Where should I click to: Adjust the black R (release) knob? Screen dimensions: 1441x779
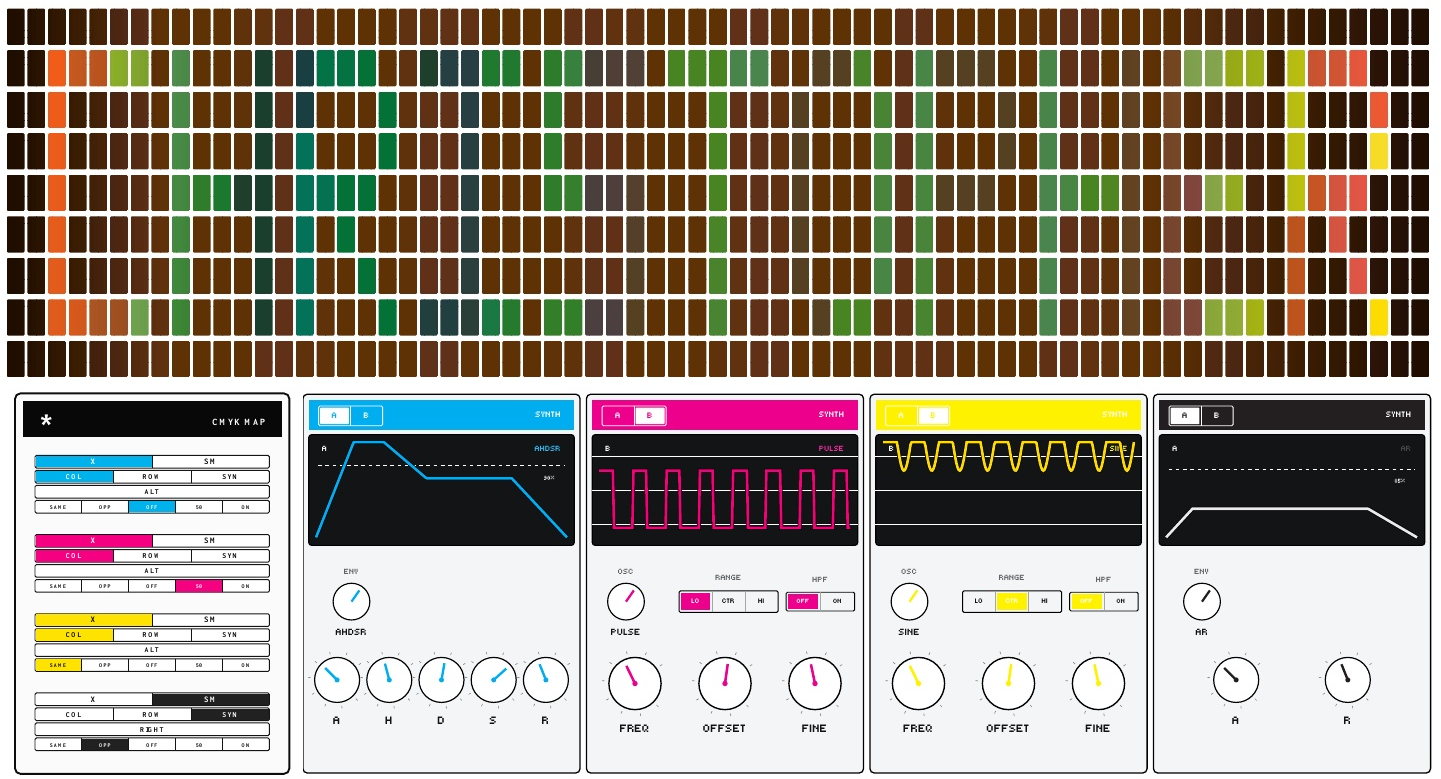[1347, 680]
